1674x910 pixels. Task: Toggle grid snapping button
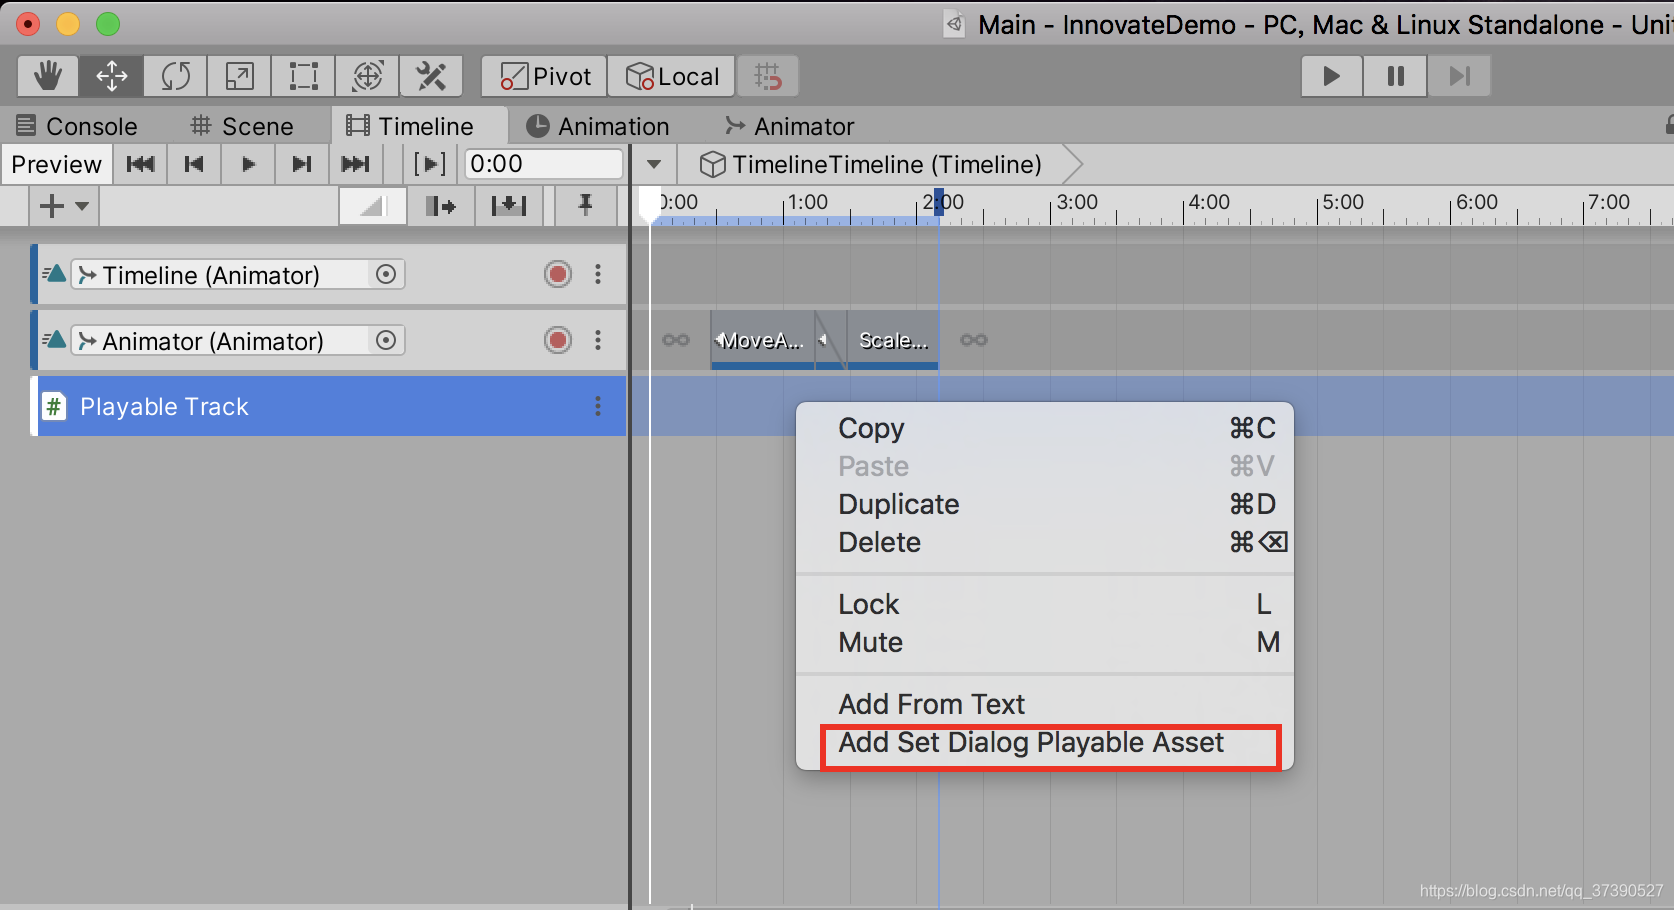[x=767, y=76]
